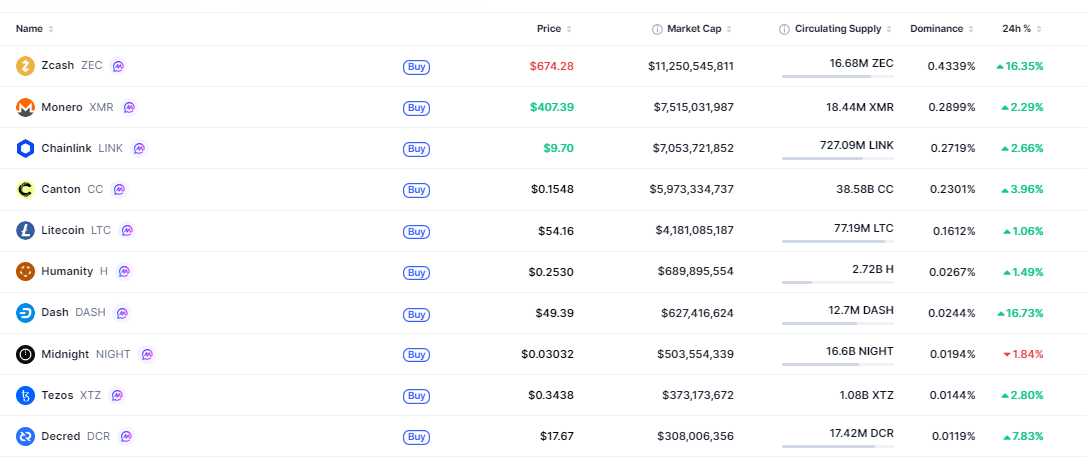
Task: Open the Chainlink name link
Action: 67,148
